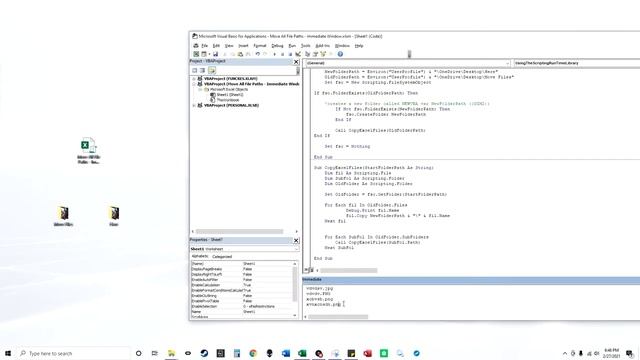Open the Debug menu
Viewport: 640px width, 360px height.
[277, 46]
